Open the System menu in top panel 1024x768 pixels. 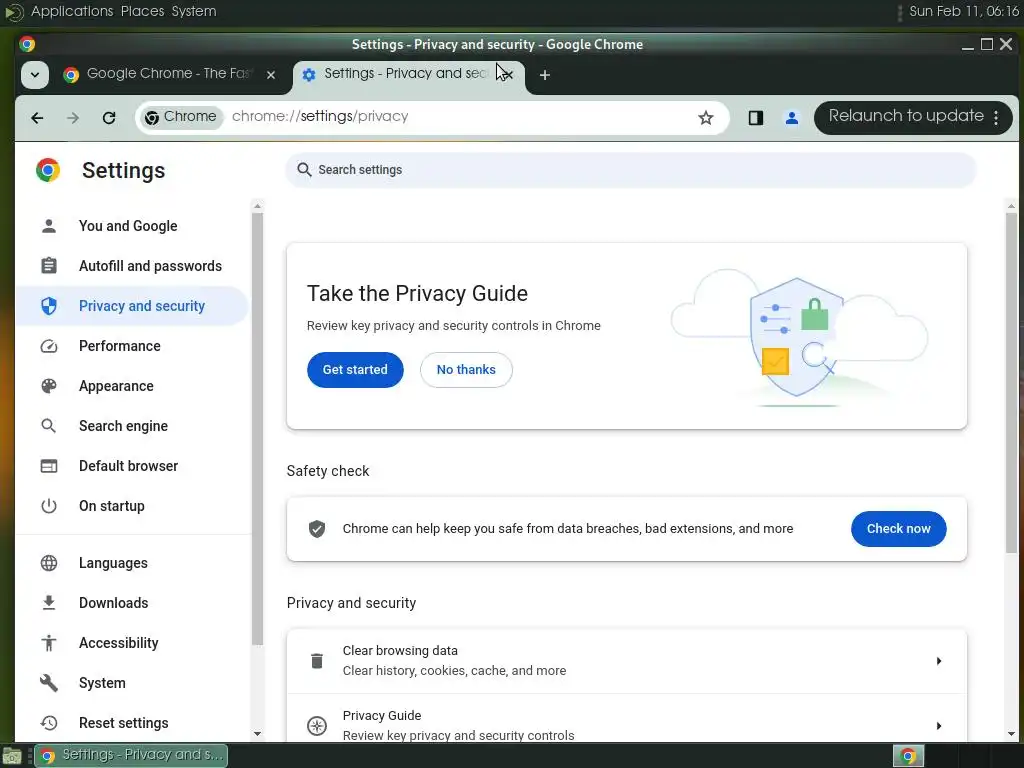[194, 11]
